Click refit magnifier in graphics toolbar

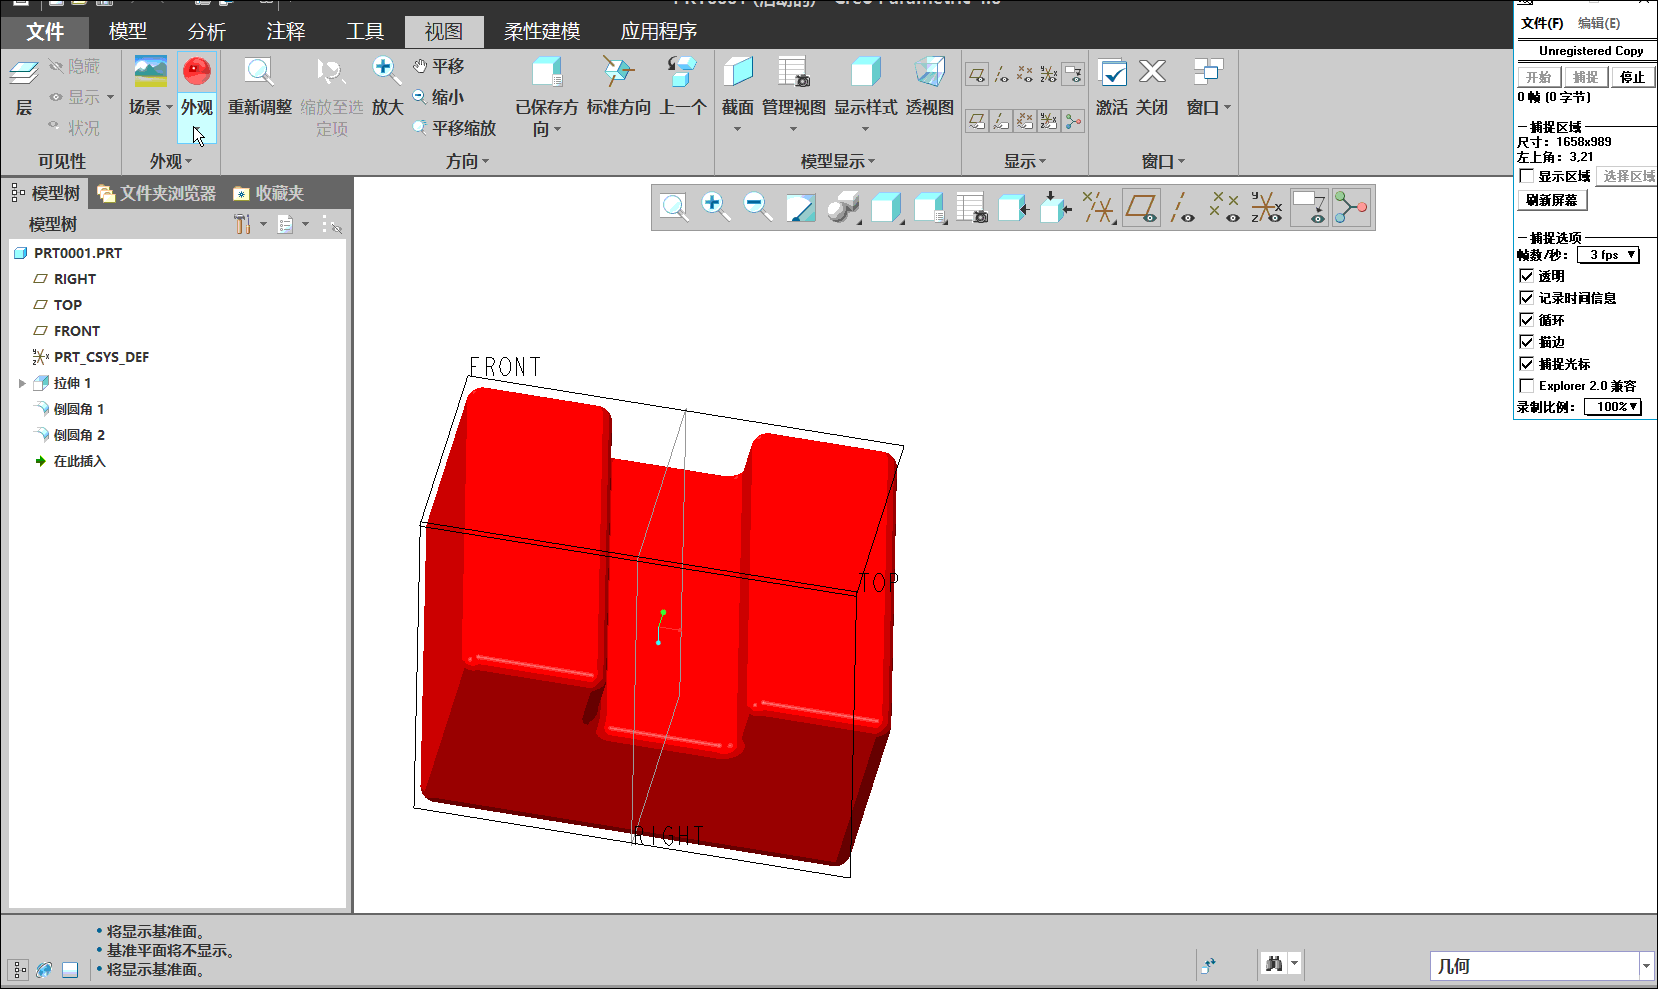point(675,207)
